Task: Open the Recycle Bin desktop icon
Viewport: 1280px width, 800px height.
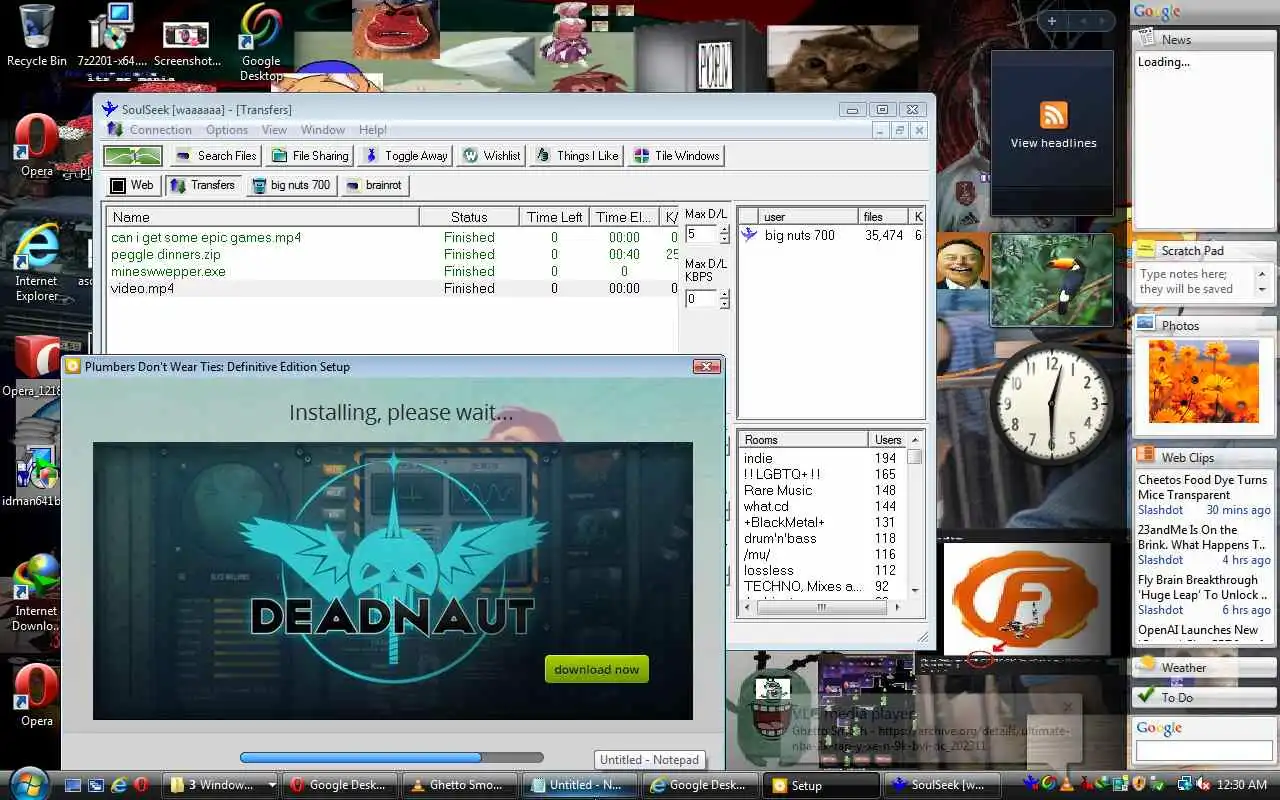Action: coord(36,35)
